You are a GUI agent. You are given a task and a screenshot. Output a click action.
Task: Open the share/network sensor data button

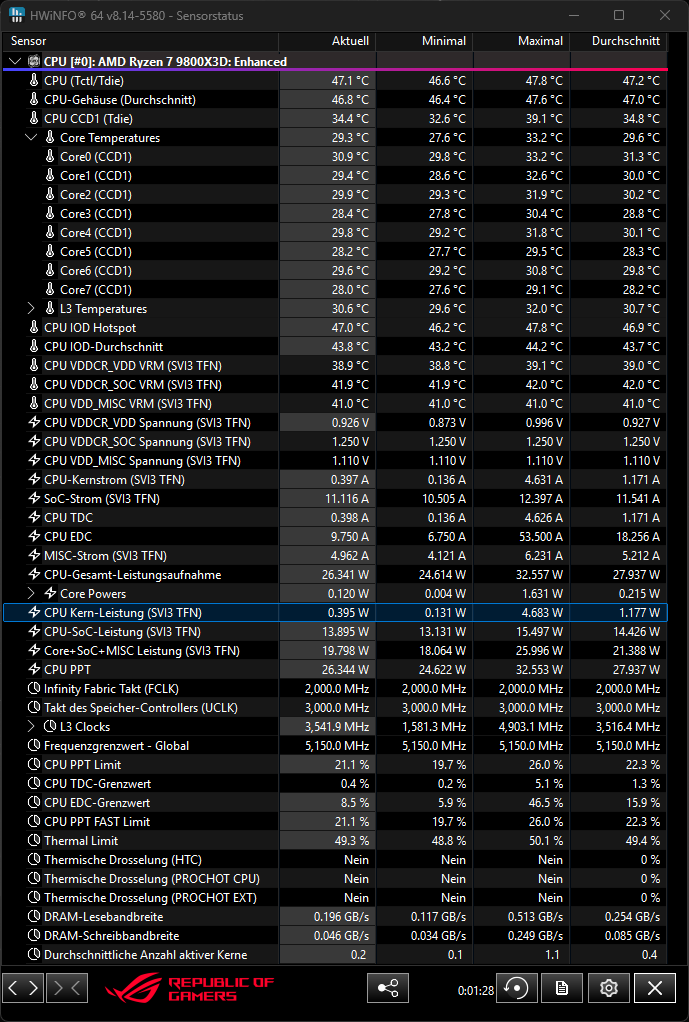[x=388, y=988]
